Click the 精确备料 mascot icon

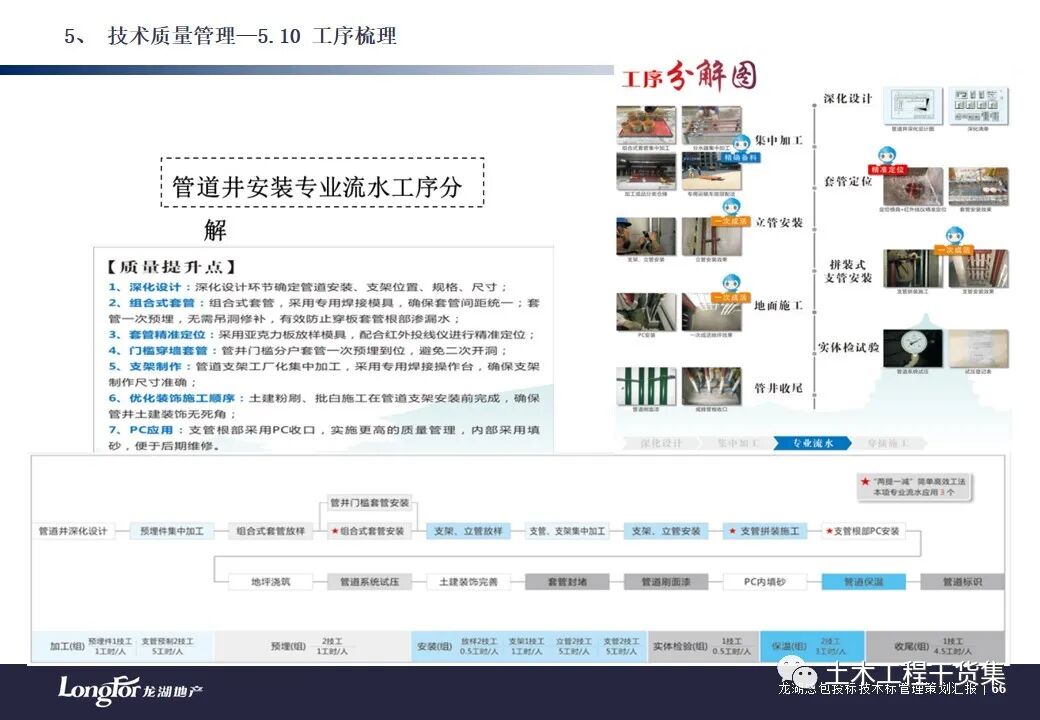744,146
